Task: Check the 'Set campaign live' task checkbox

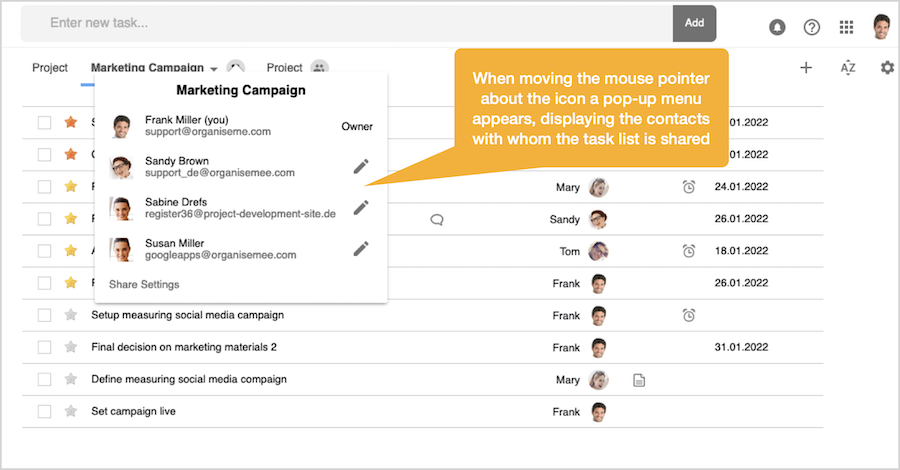Action: click(x=44, y=411)
